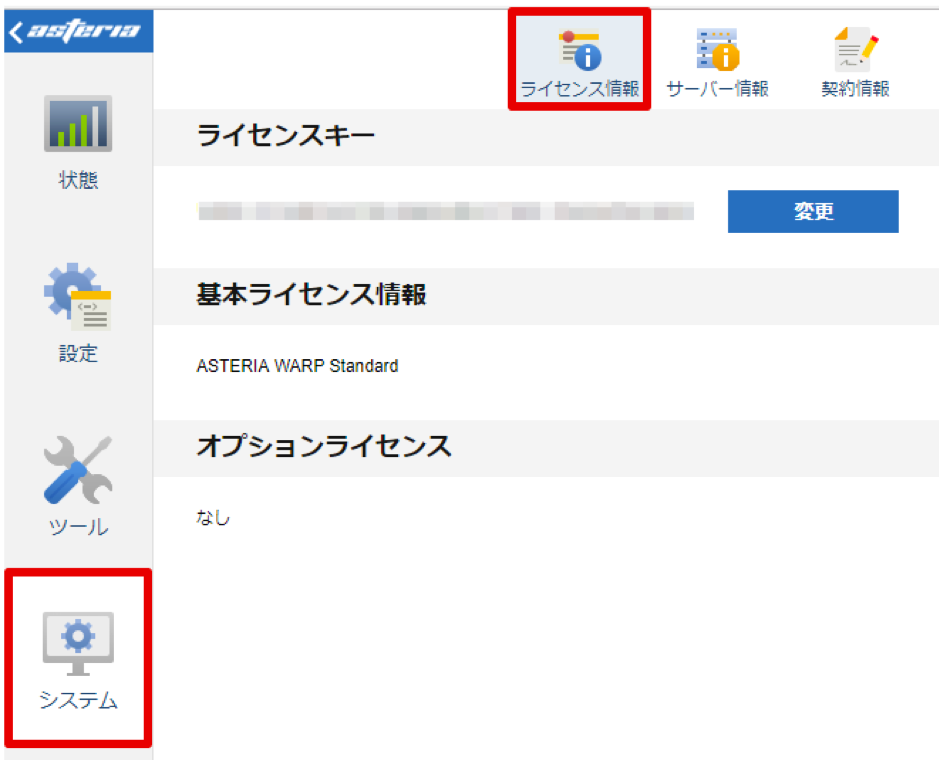
Task: Open the 状態 status section
Action: pyautogui.click(x=78, y=143)
